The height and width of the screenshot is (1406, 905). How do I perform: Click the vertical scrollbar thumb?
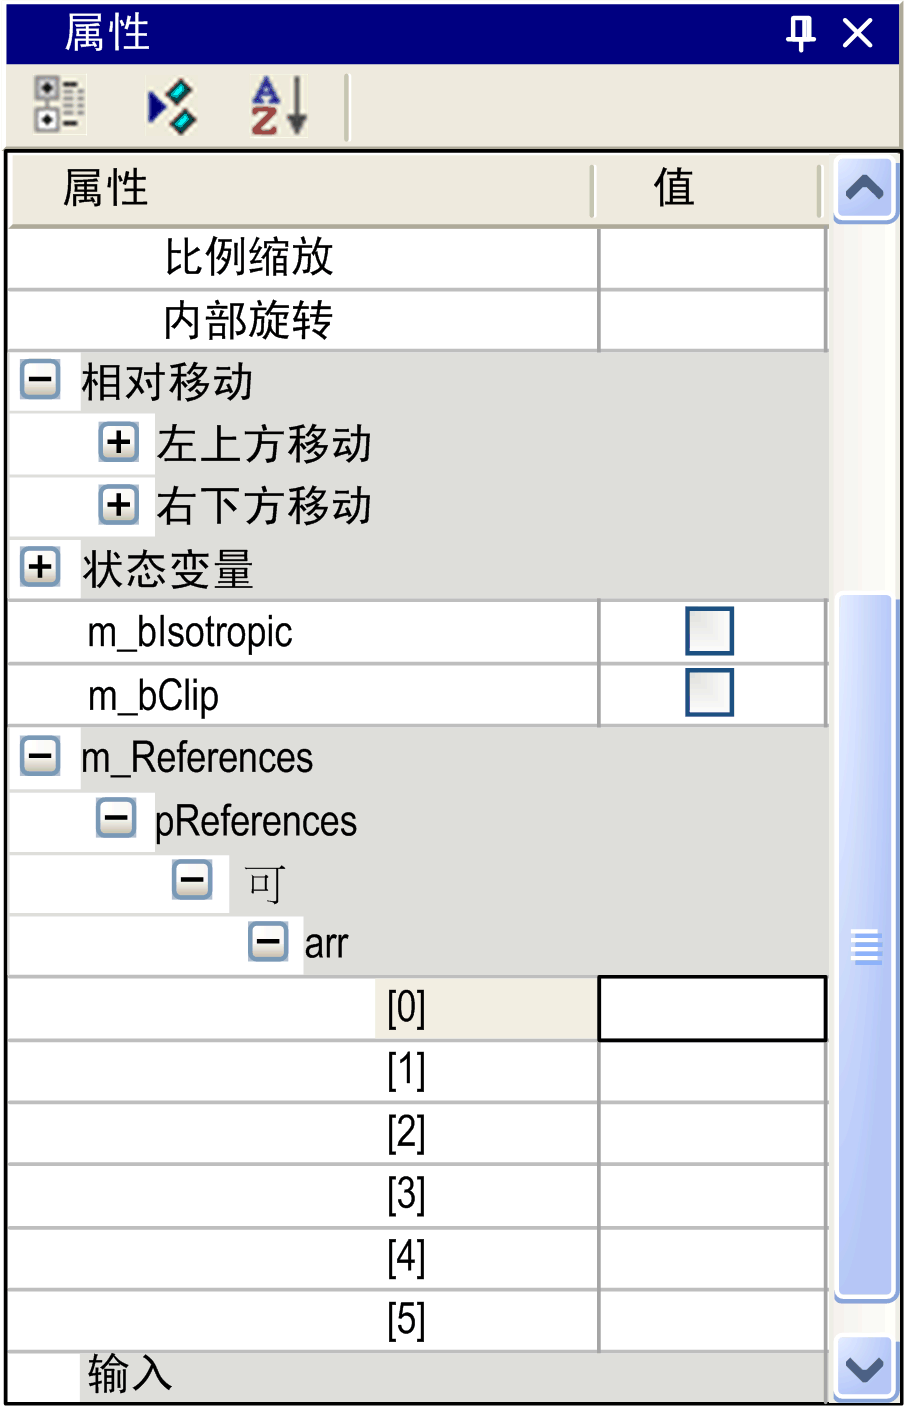pyautogui.click(x=865, y=945)
